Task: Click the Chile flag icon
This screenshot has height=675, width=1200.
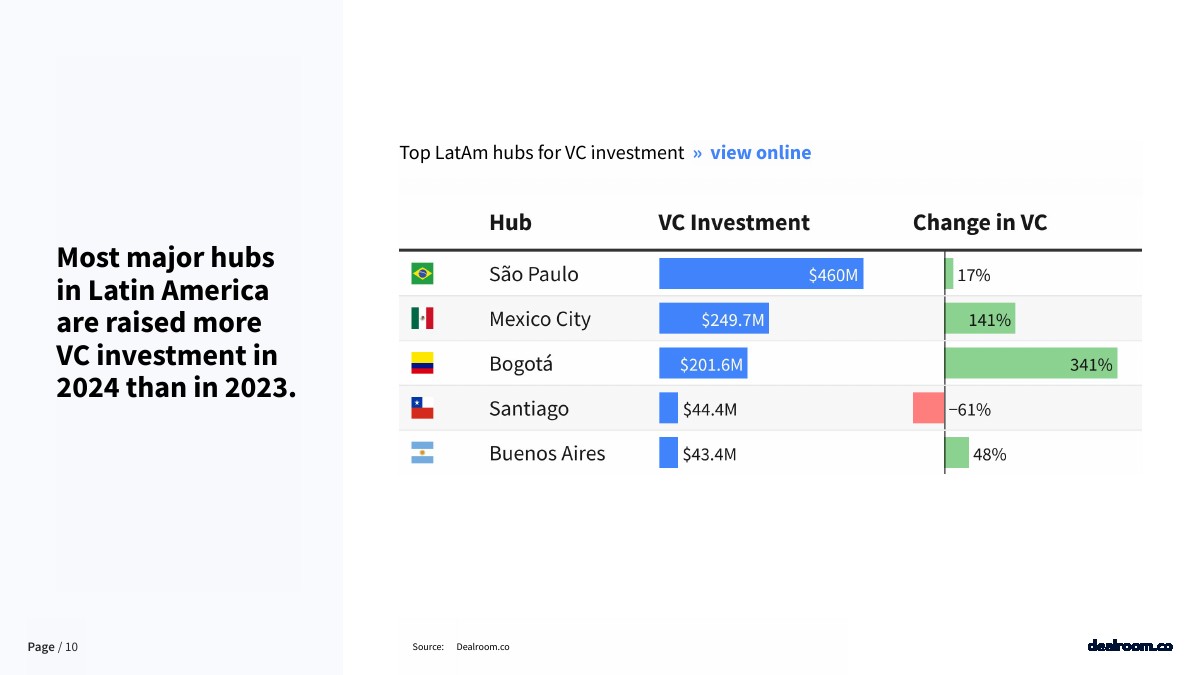Action: (x=422, y=409)
